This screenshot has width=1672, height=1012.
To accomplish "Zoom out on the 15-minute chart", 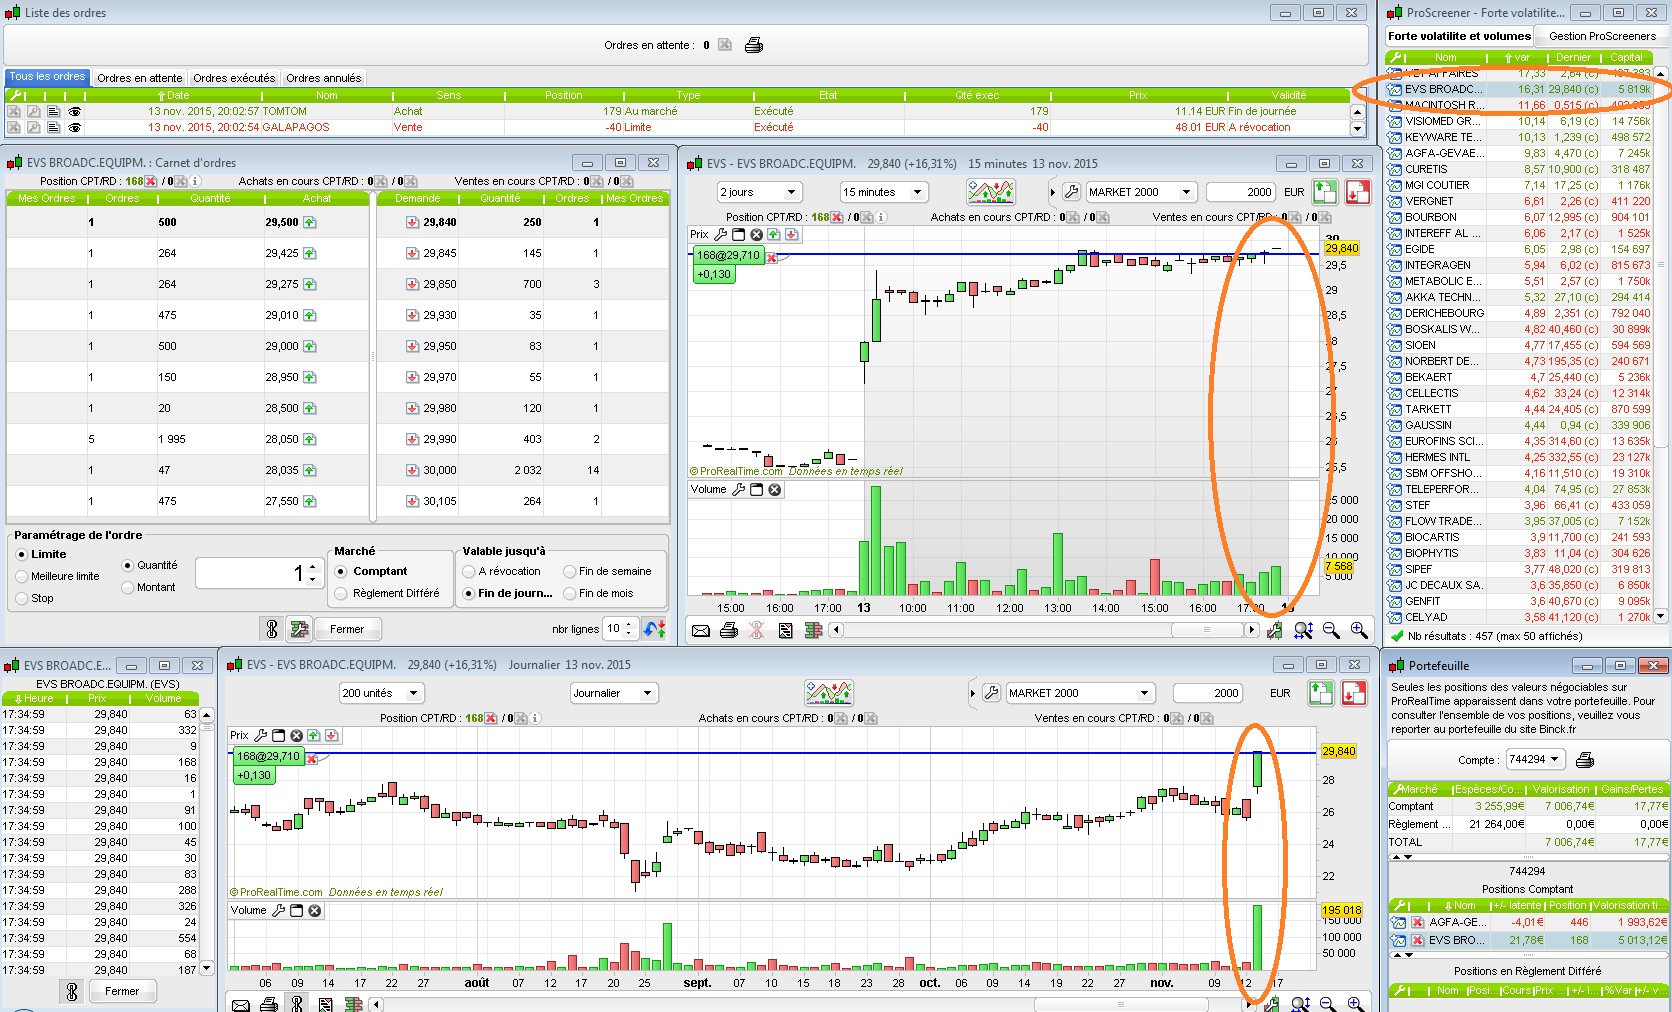I will 1331,630.
